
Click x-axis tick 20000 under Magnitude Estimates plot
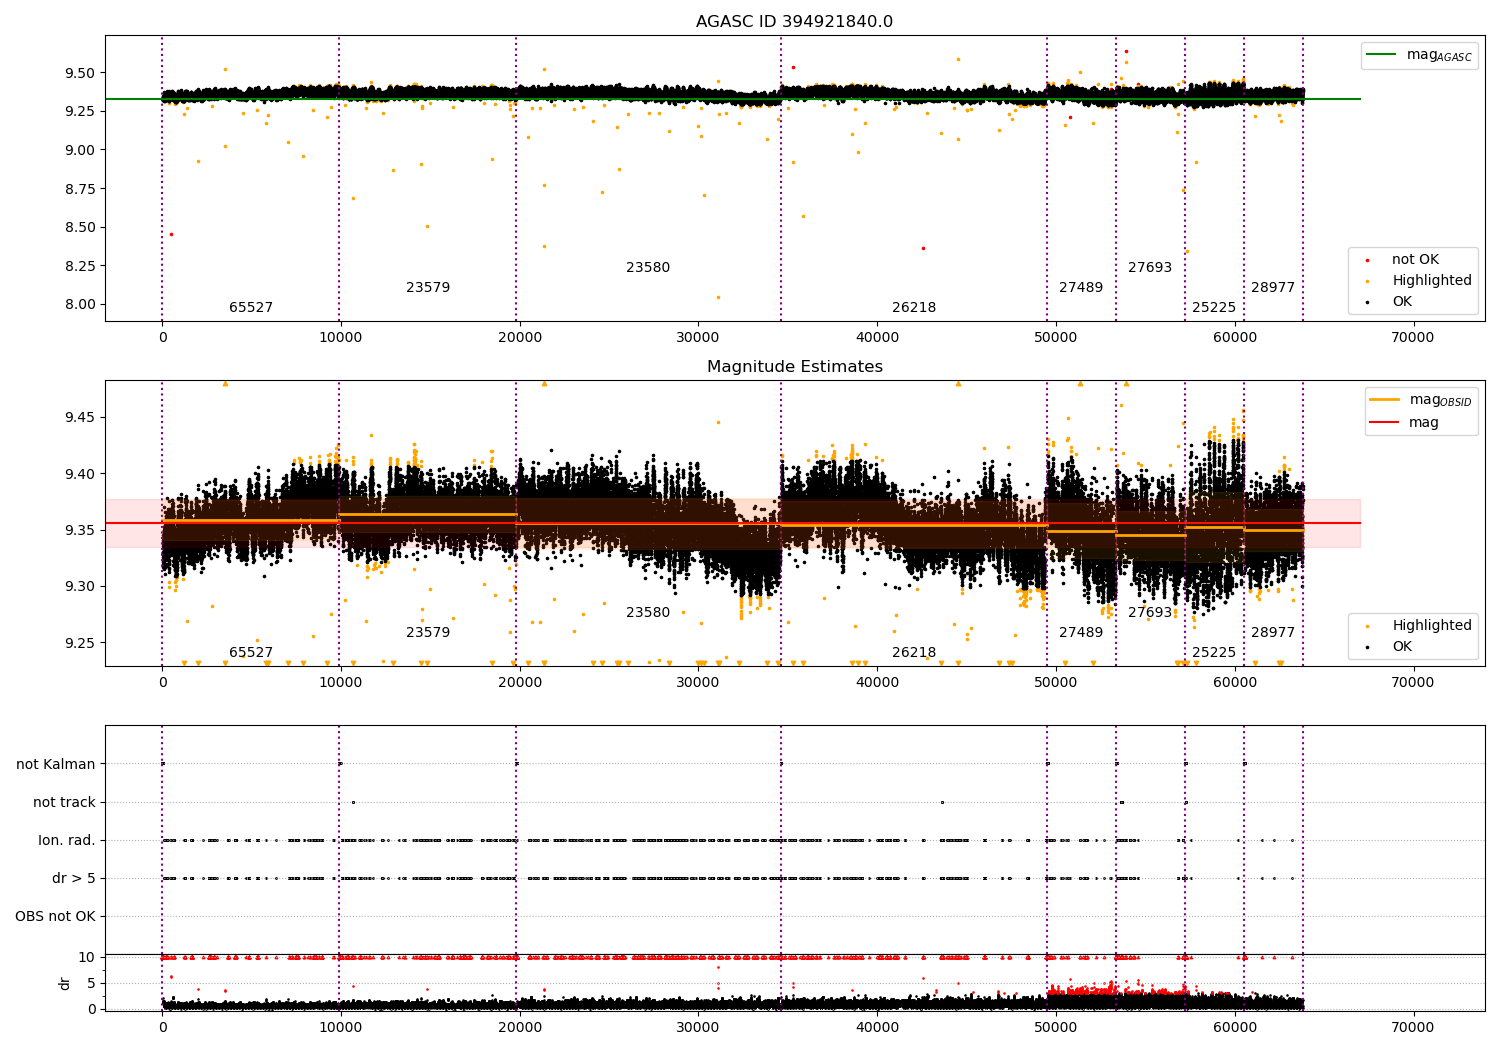coord(519,683)
